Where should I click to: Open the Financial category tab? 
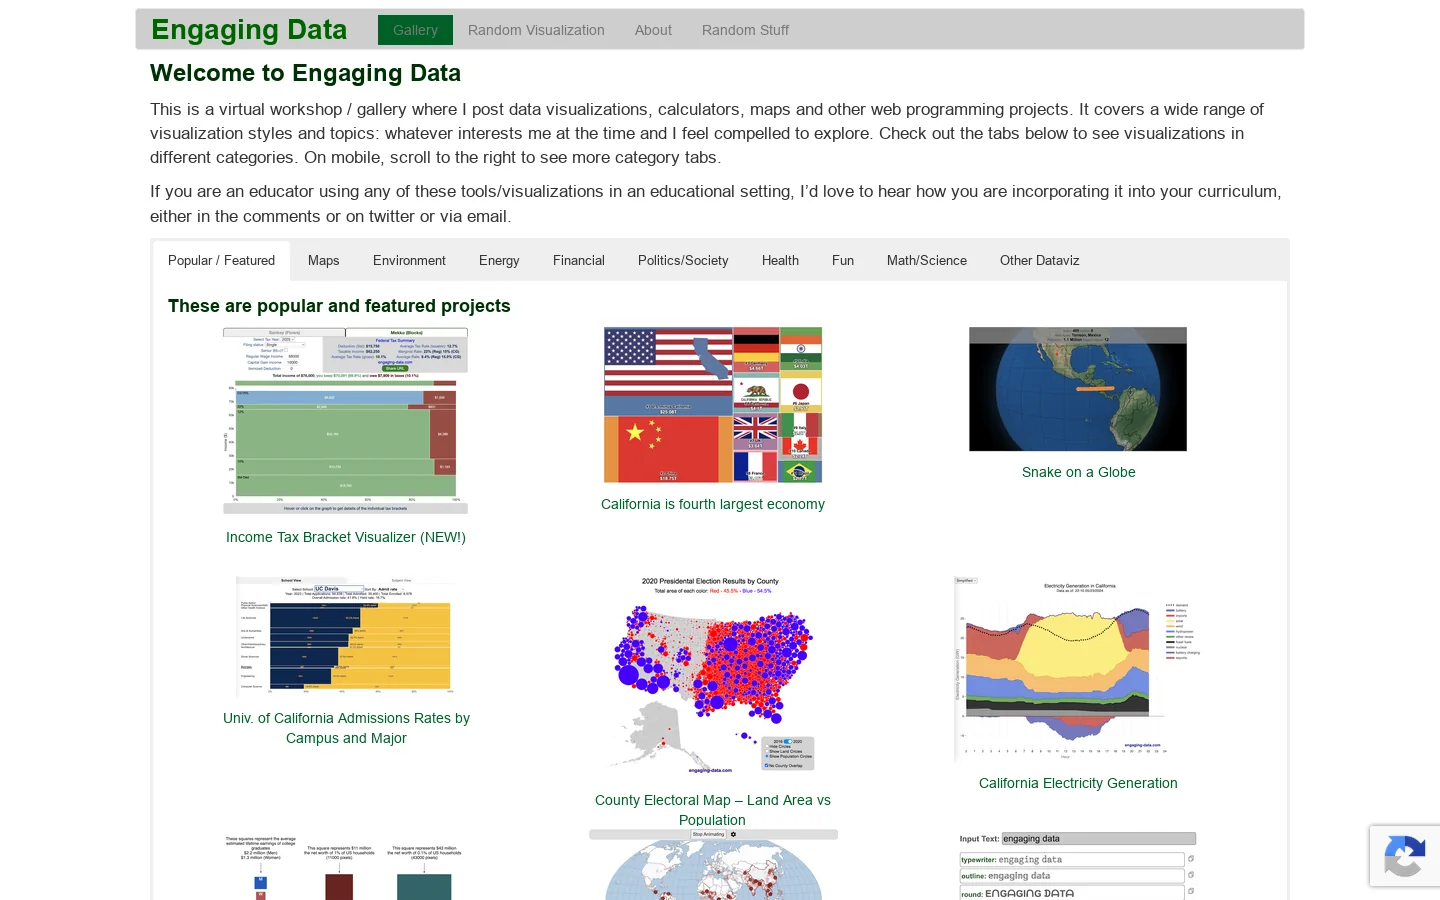(x=578, y=260)
